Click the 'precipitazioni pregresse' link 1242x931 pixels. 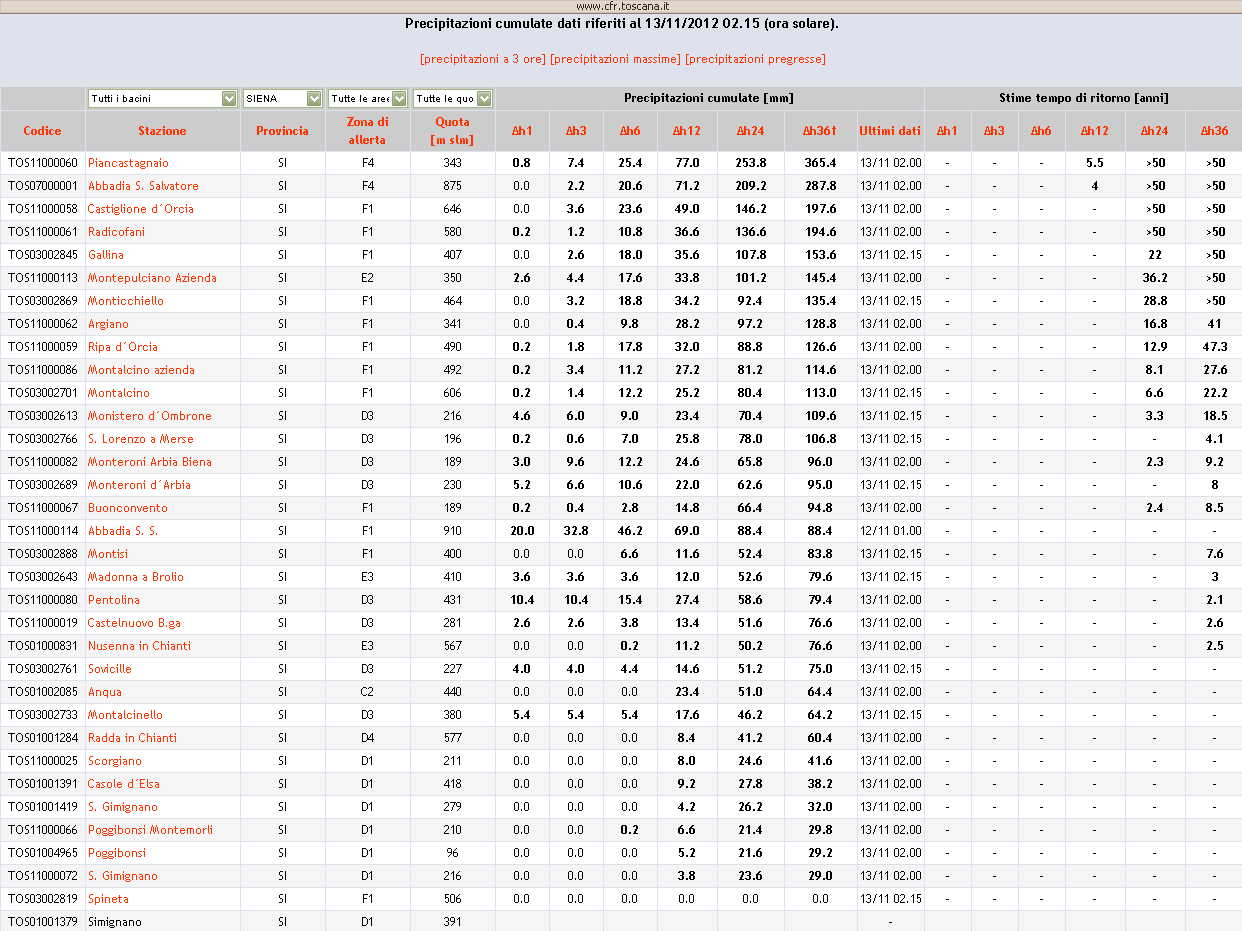(755, 59)
